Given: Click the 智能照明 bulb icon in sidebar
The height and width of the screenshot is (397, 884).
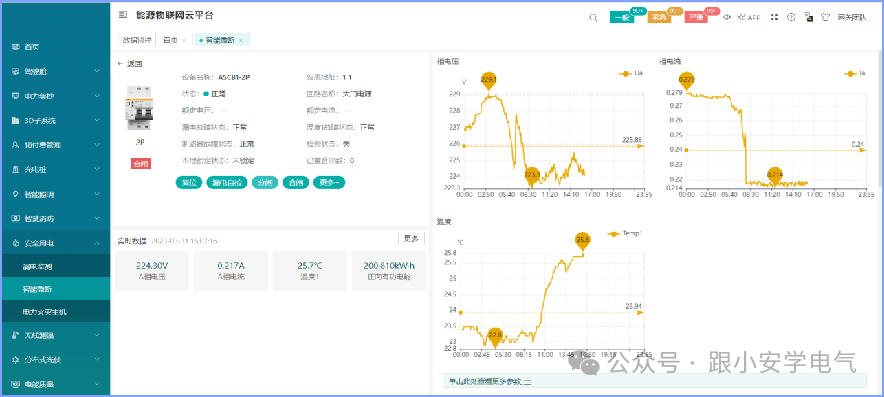Looking at the screenshot, I should [x=15, y=194].
